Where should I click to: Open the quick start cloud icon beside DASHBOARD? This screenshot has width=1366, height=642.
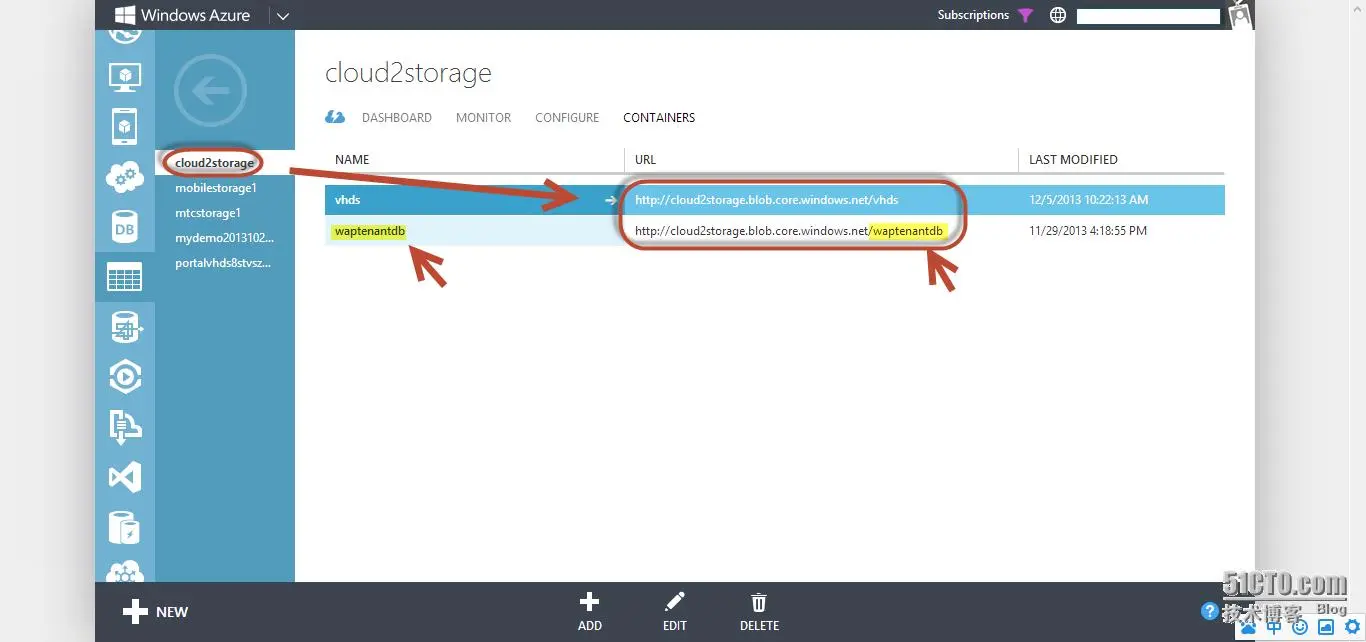(335, 117)
